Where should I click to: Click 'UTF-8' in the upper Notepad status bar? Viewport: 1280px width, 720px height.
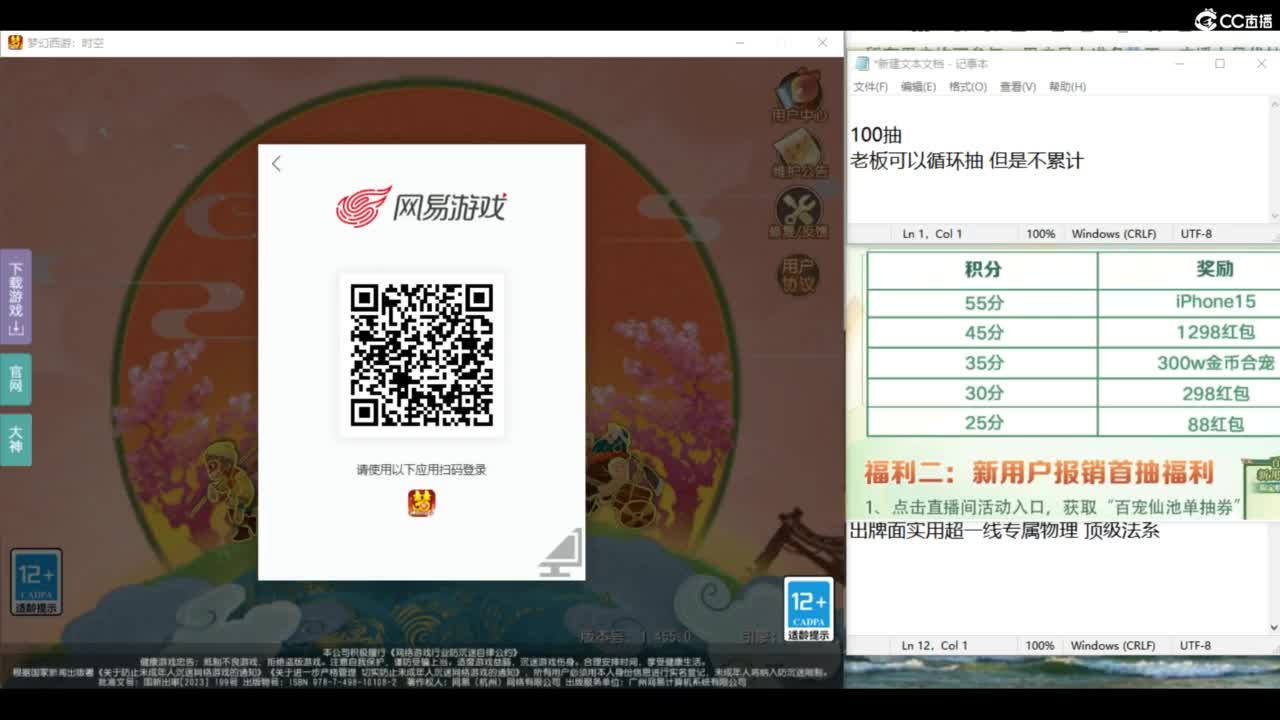[x=1196, y=234]
